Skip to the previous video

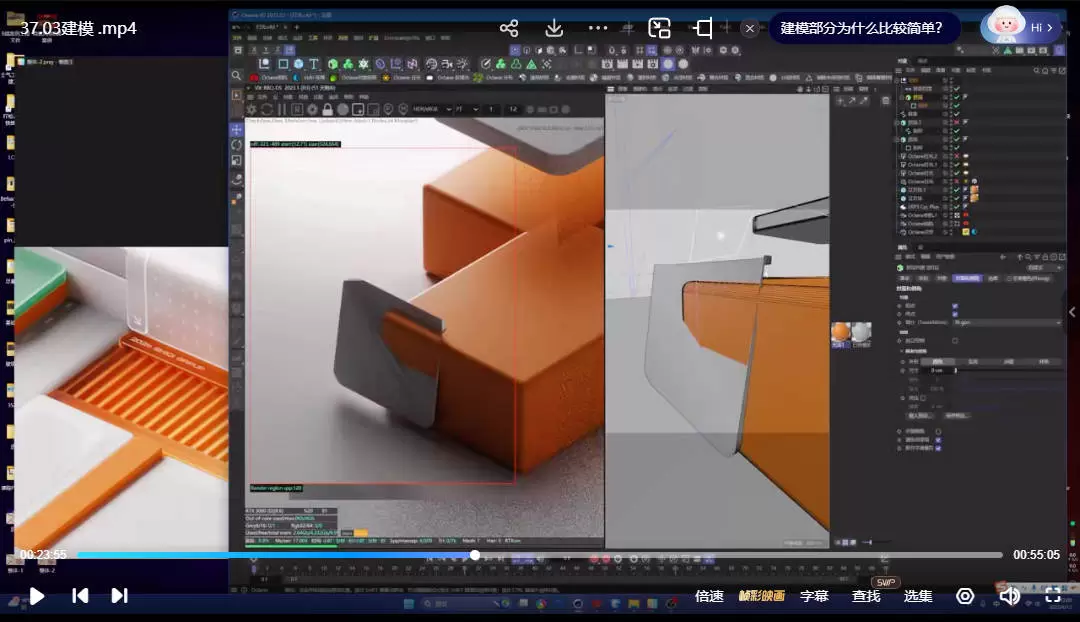pyautogui.click(x=80, y=596)
